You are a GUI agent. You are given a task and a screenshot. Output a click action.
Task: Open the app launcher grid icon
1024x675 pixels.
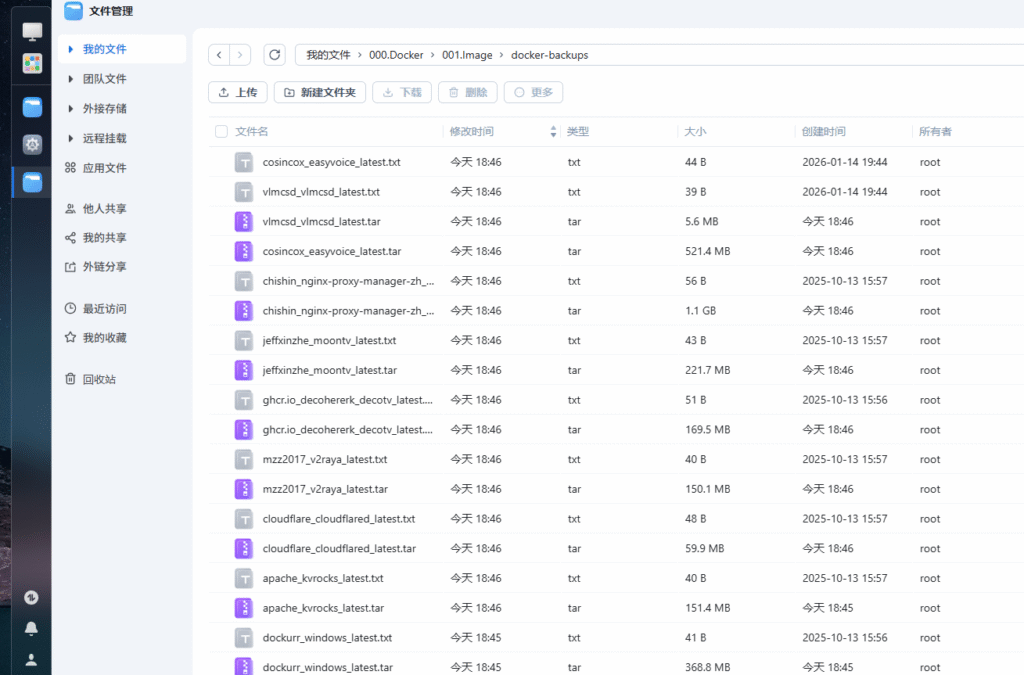point(32,63)
